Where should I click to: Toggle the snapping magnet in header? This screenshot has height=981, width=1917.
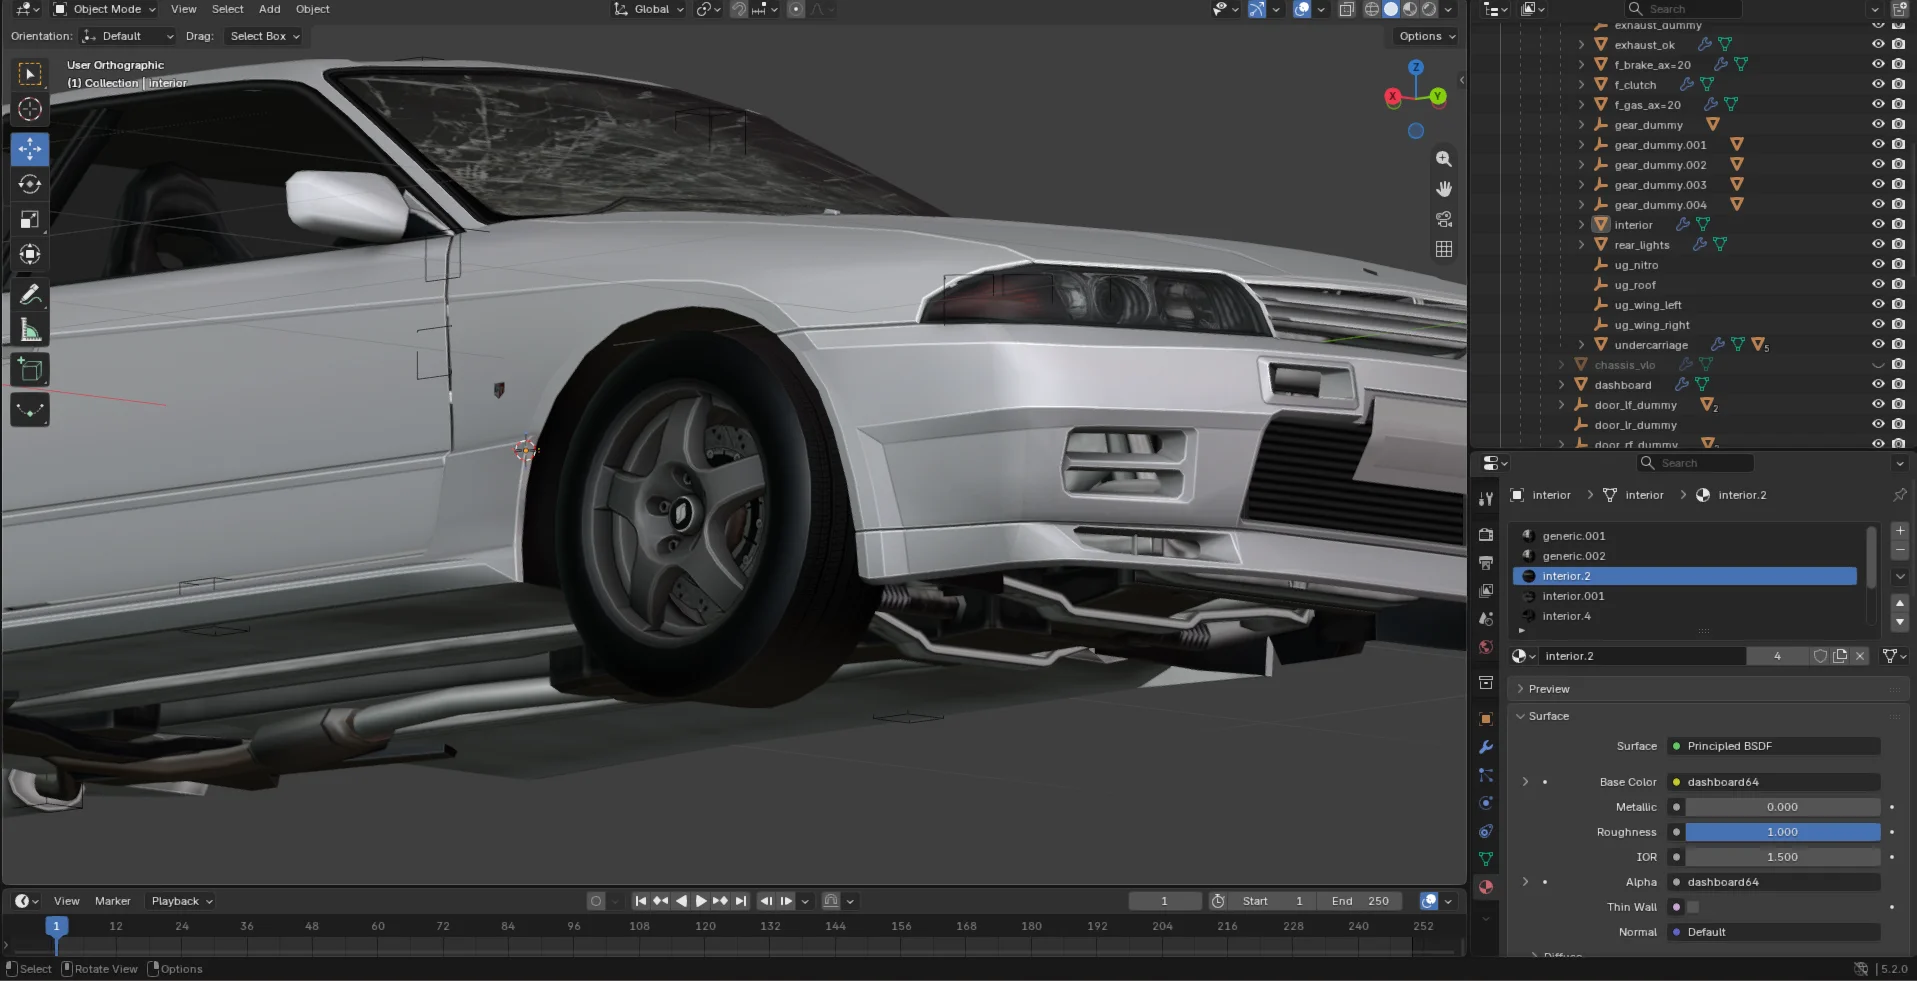pyautogui.click(x=739, y=9)
